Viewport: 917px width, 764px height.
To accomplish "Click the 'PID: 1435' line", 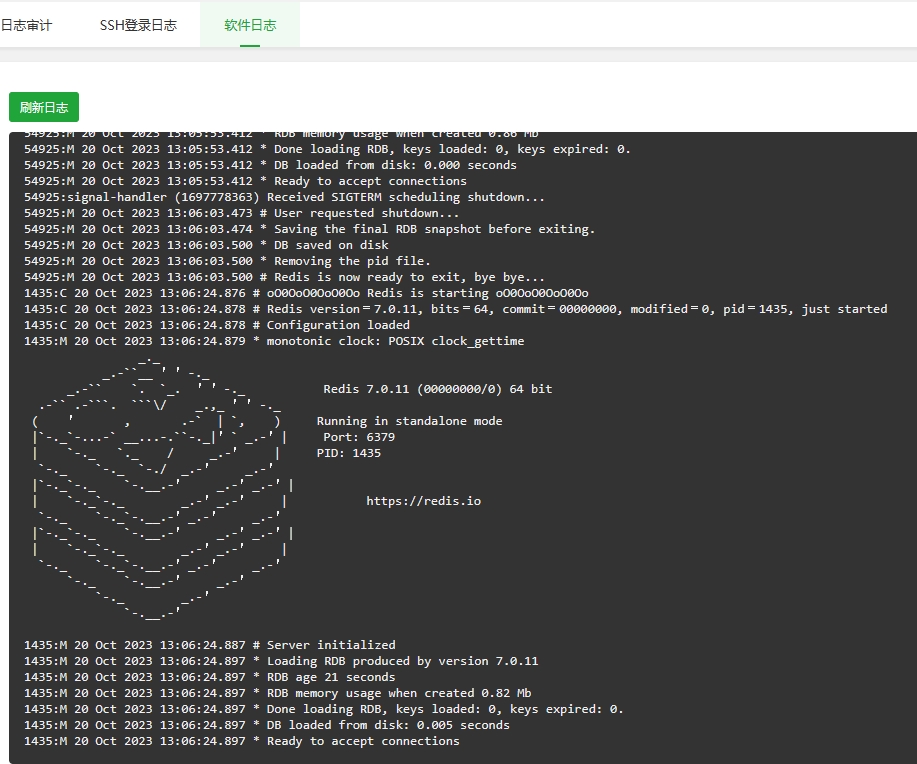I will click(x=350, y=453).
